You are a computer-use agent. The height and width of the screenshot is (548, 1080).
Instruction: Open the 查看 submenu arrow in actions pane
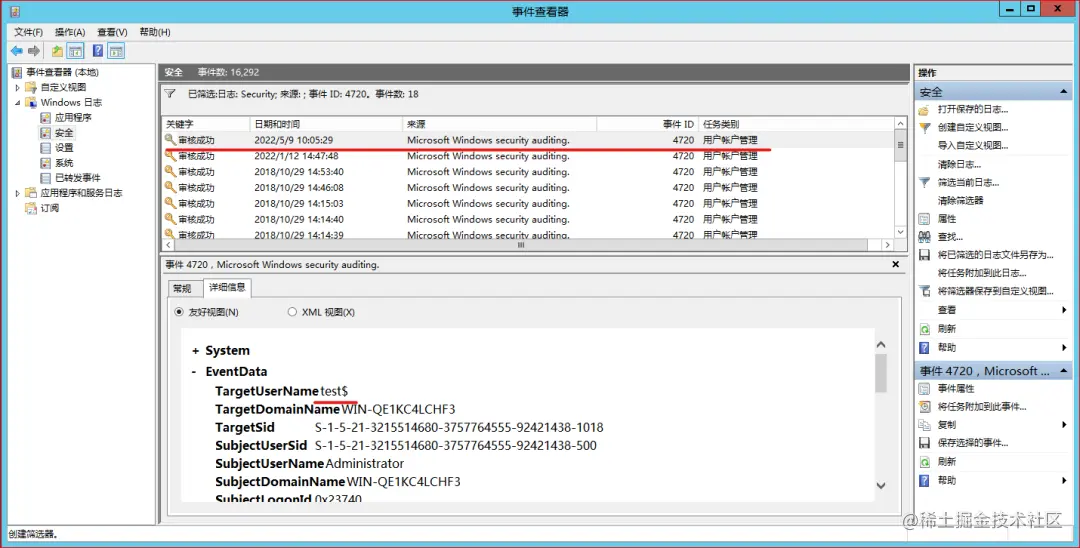[x=1064, y=310]
